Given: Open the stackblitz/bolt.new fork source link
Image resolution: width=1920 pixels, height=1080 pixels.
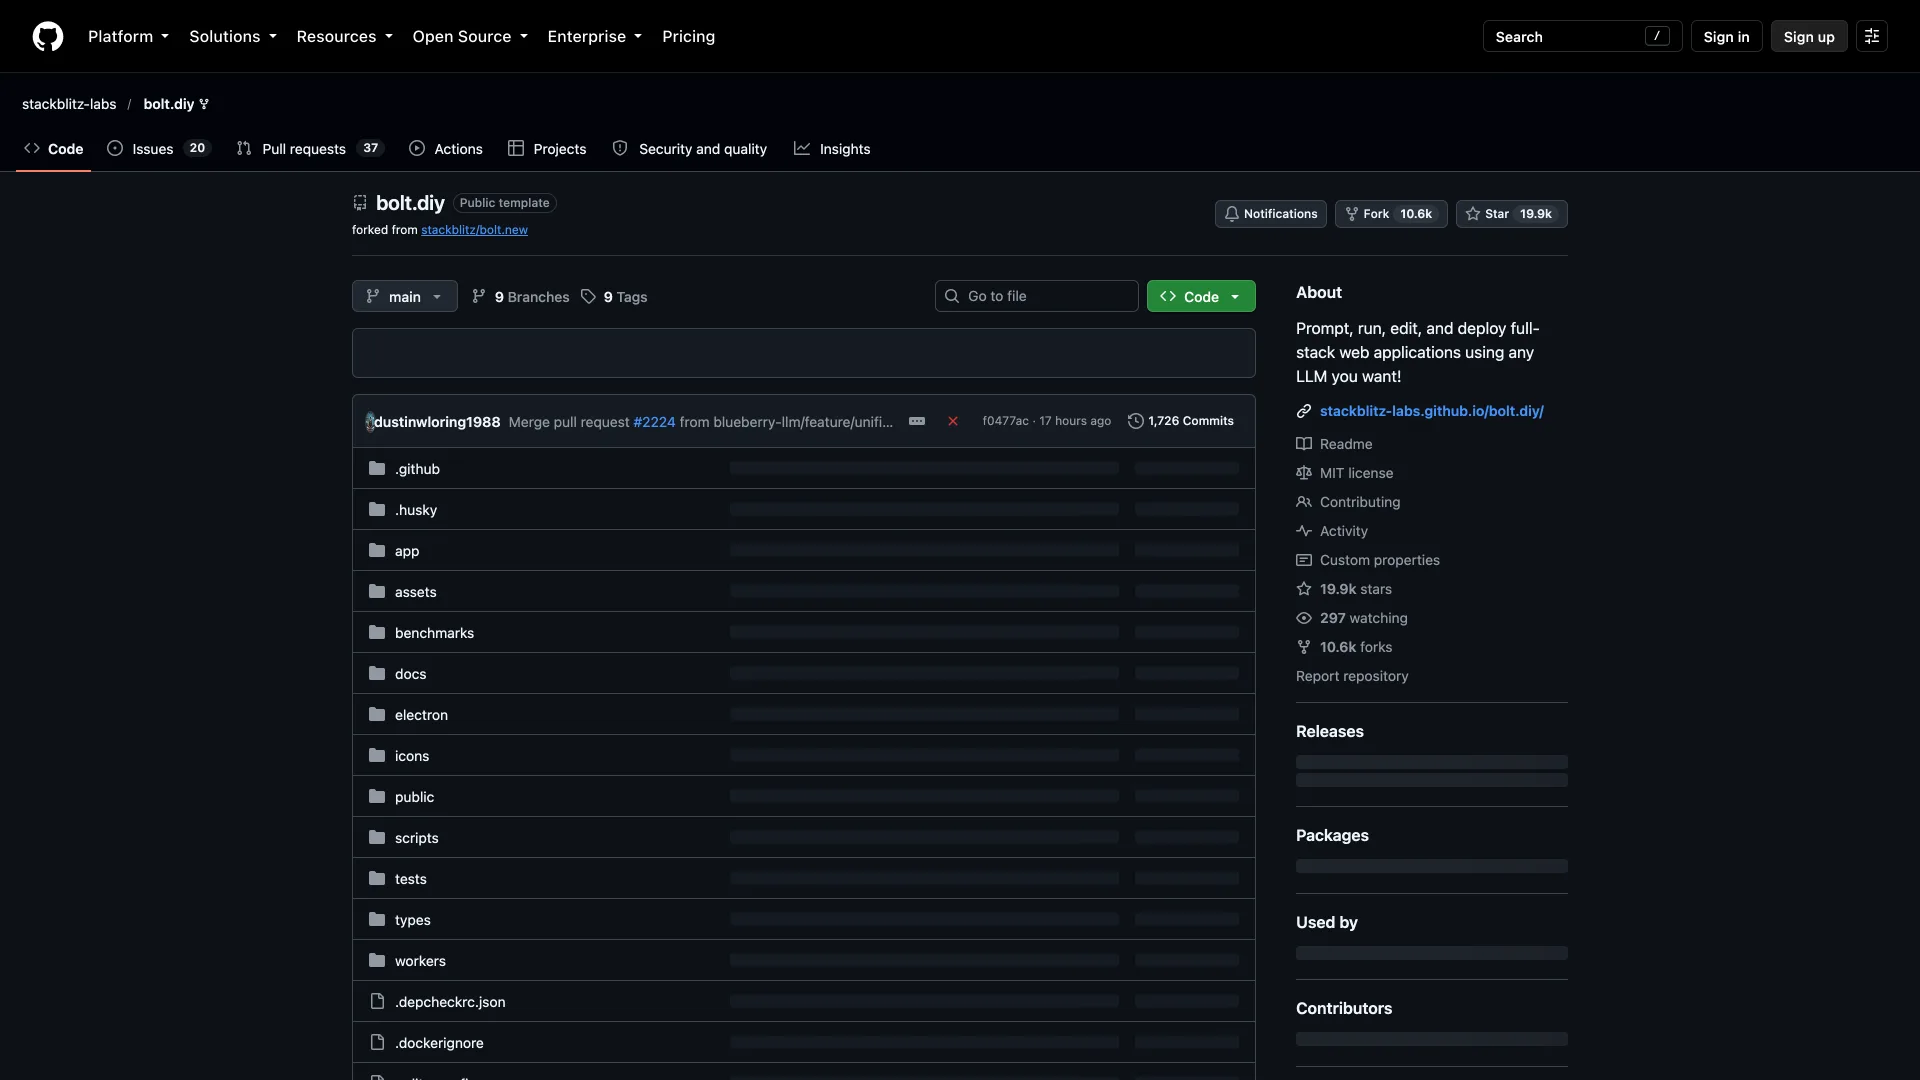Looking at the screenshot, I should [x=474, y=230].
